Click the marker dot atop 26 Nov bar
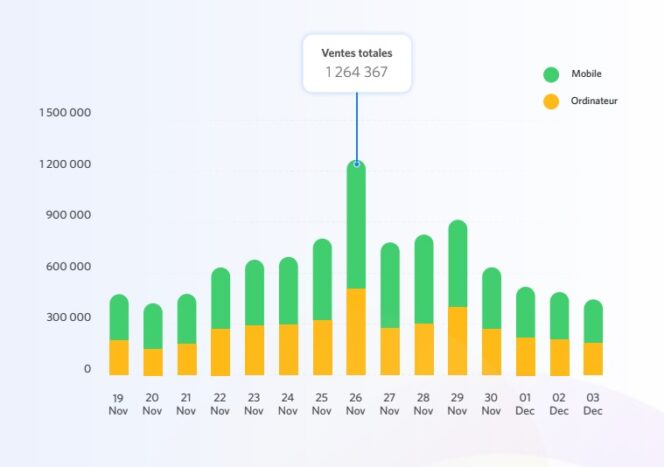The height and width of the screenshot is (467, 664). 357,164
